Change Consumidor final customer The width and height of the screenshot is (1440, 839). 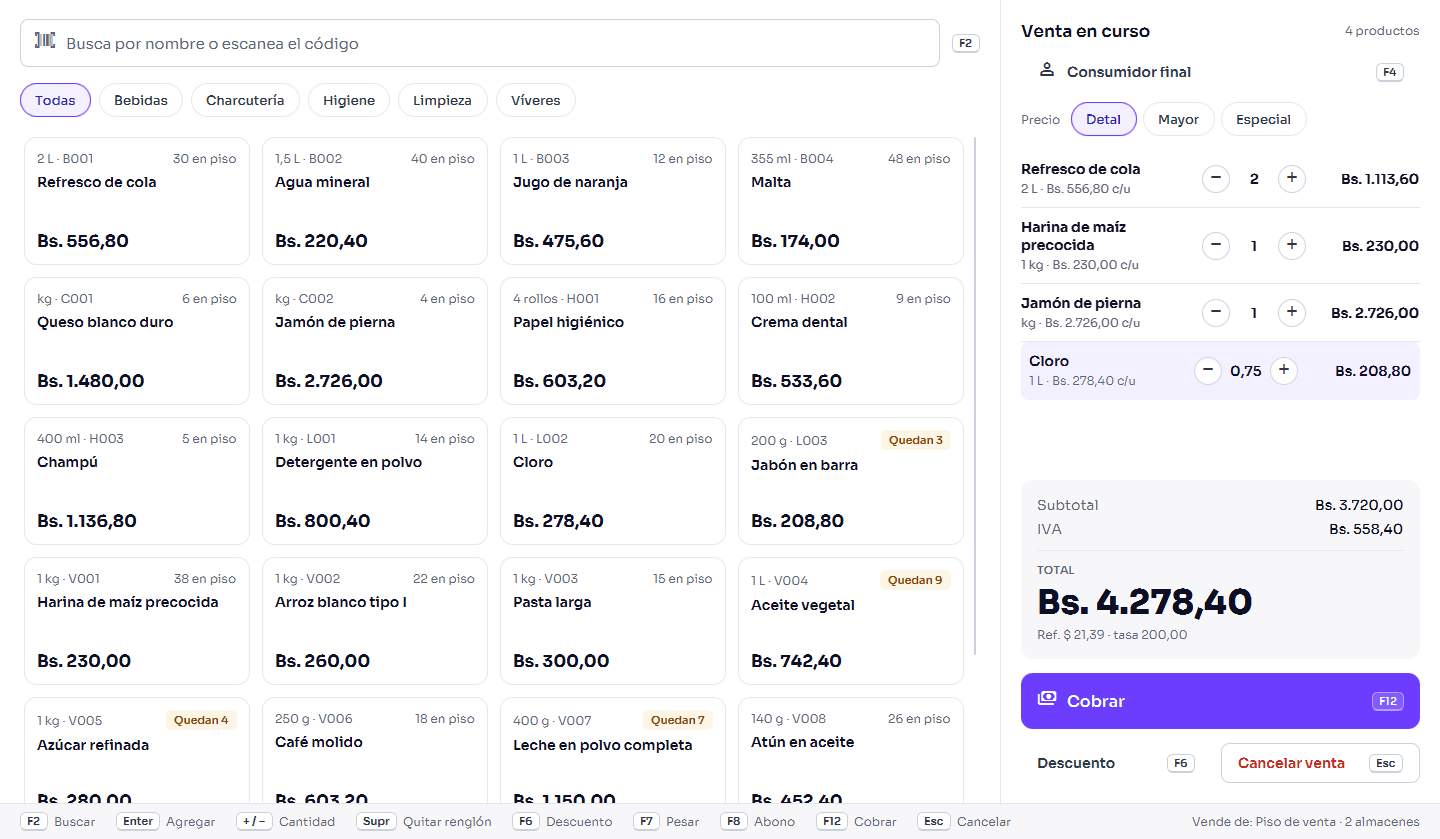click(1220, 72)
